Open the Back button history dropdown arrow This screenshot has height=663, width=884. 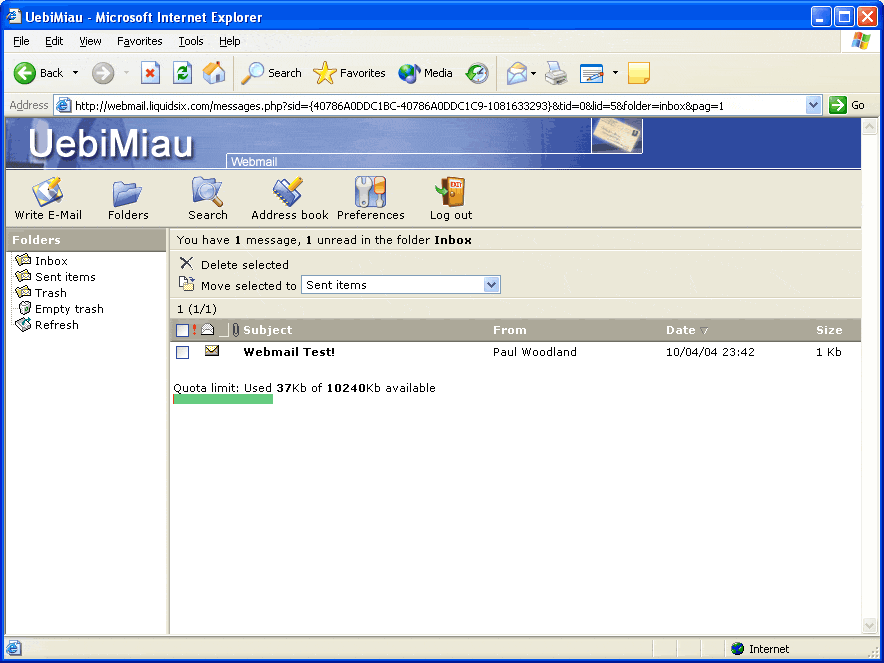pyautogui.click(x=75, y=73)
